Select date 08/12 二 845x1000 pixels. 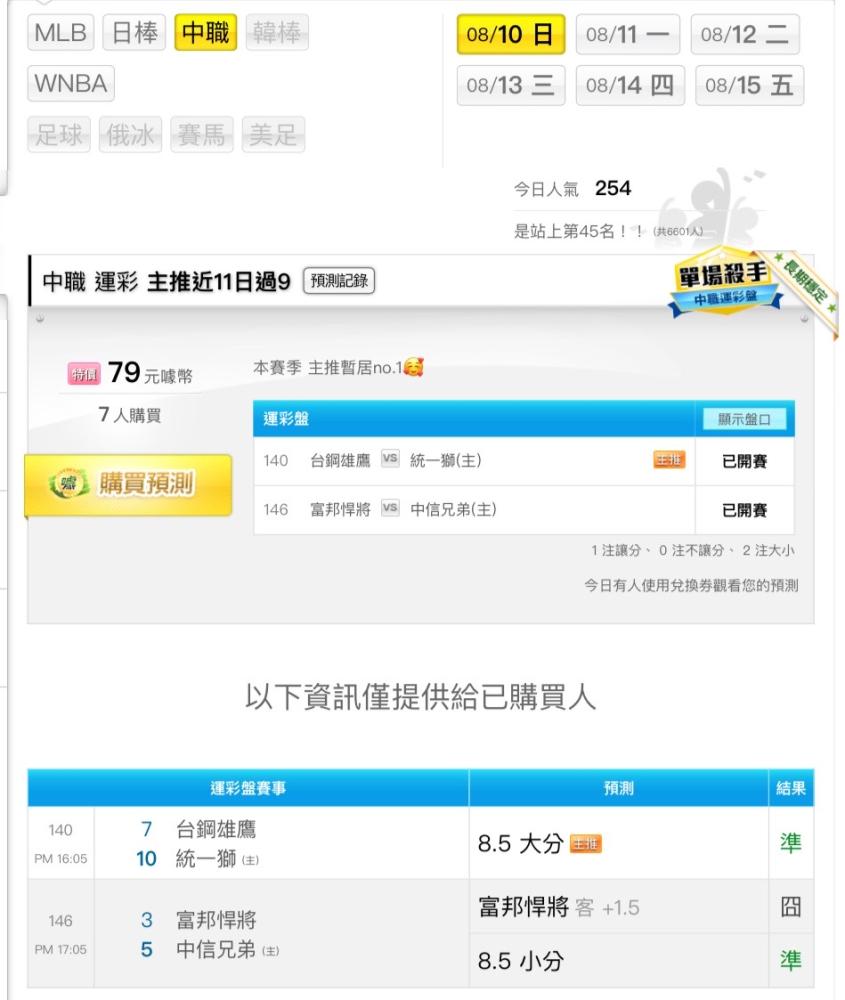(x=745, y=34)
